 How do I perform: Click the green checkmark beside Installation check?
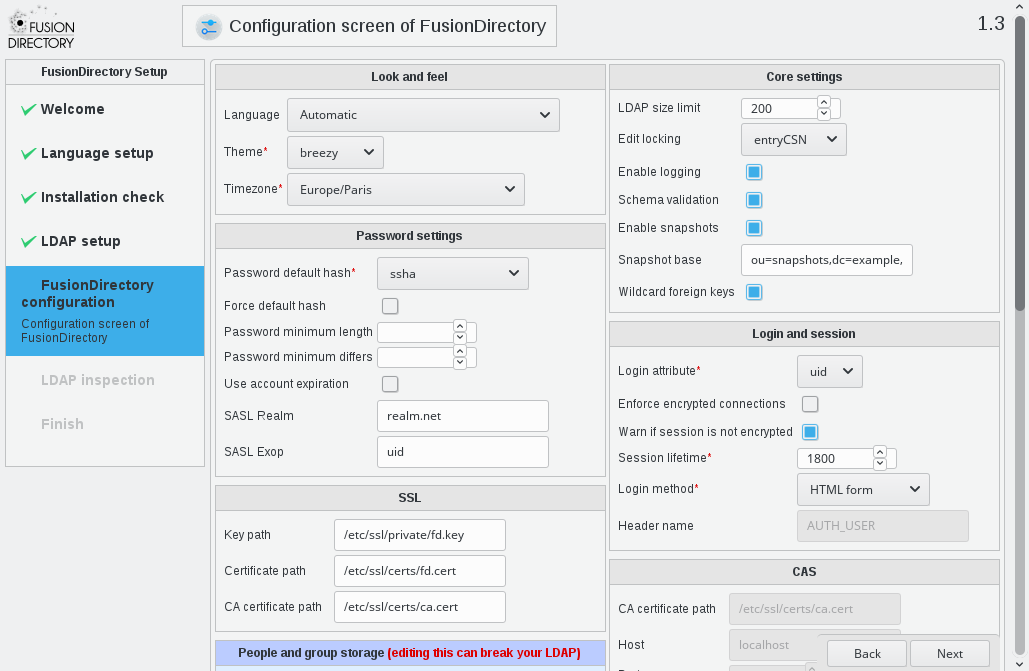tap(28, 198)
